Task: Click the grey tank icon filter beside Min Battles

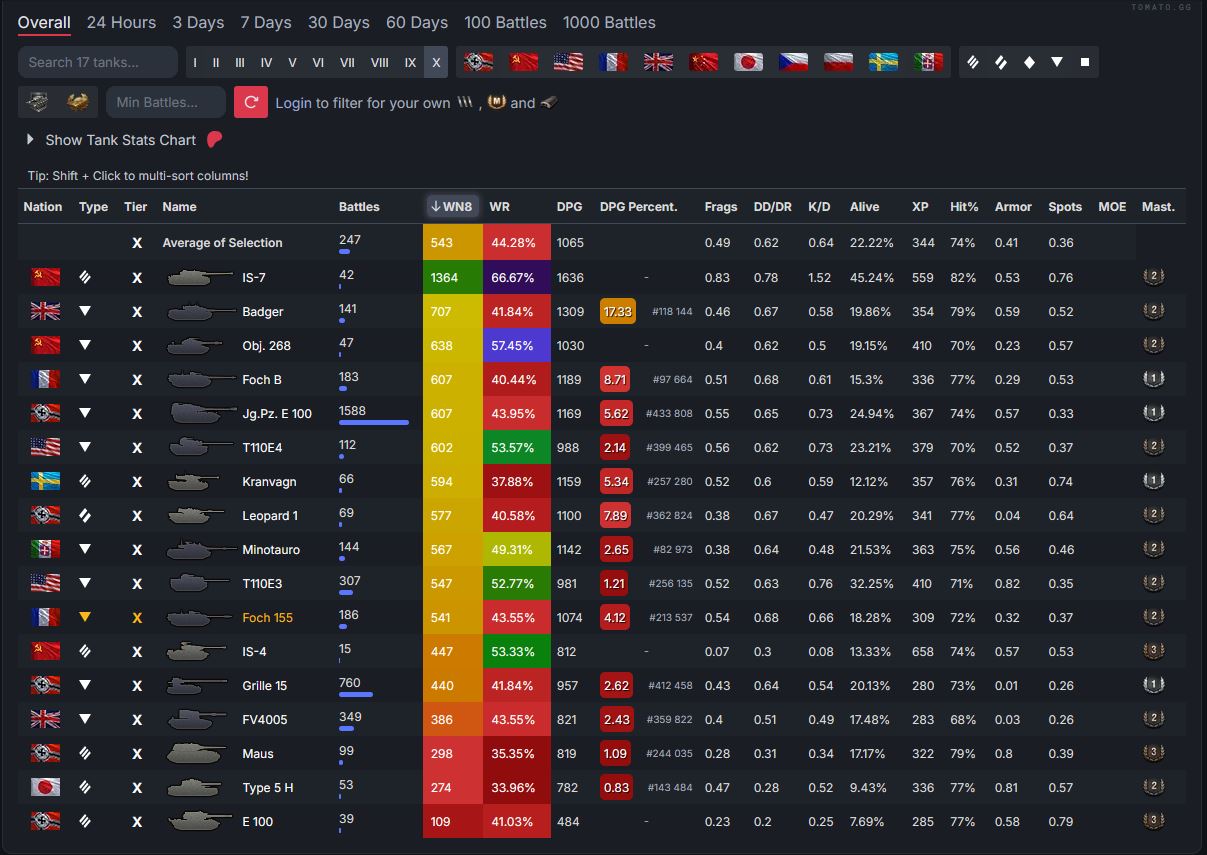Action: (x=38, y=102)
